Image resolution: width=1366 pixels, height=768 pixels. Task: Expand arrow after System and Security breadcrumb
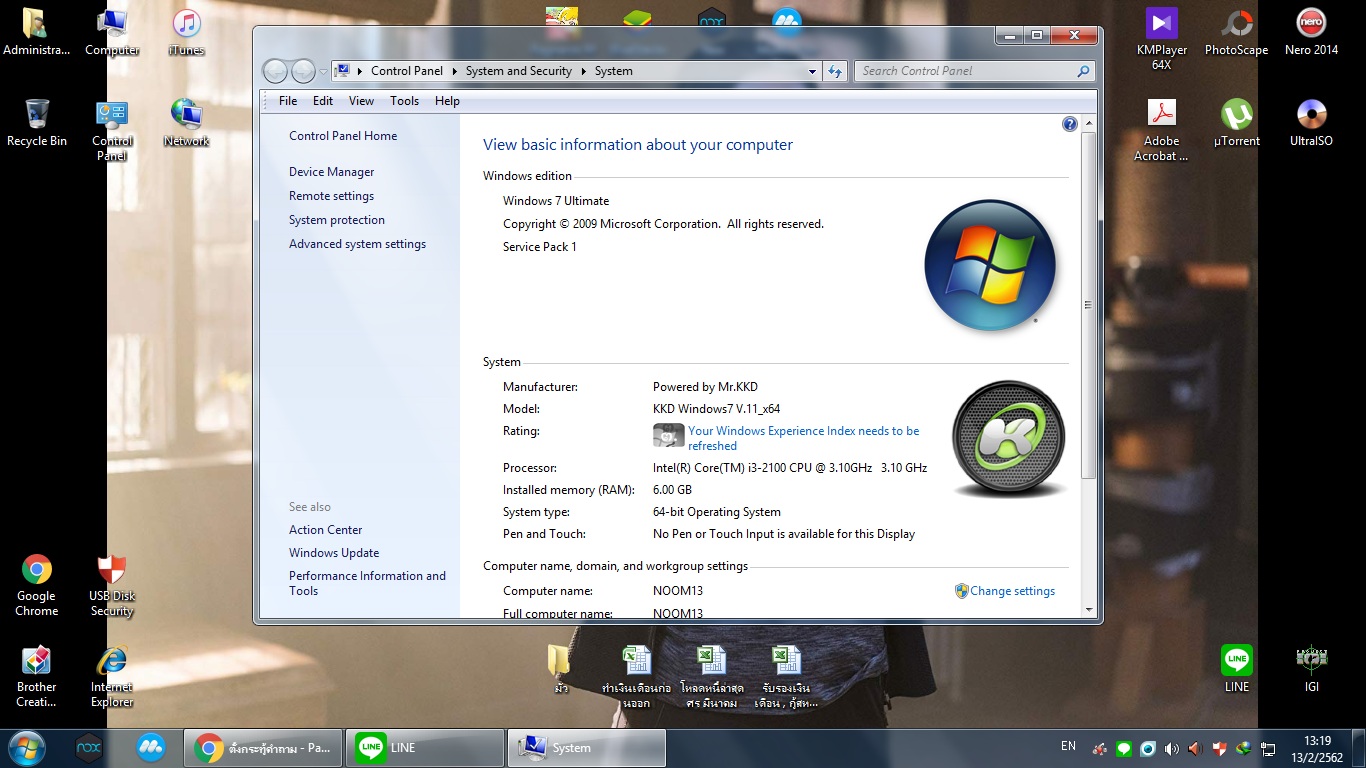(583, 71)
